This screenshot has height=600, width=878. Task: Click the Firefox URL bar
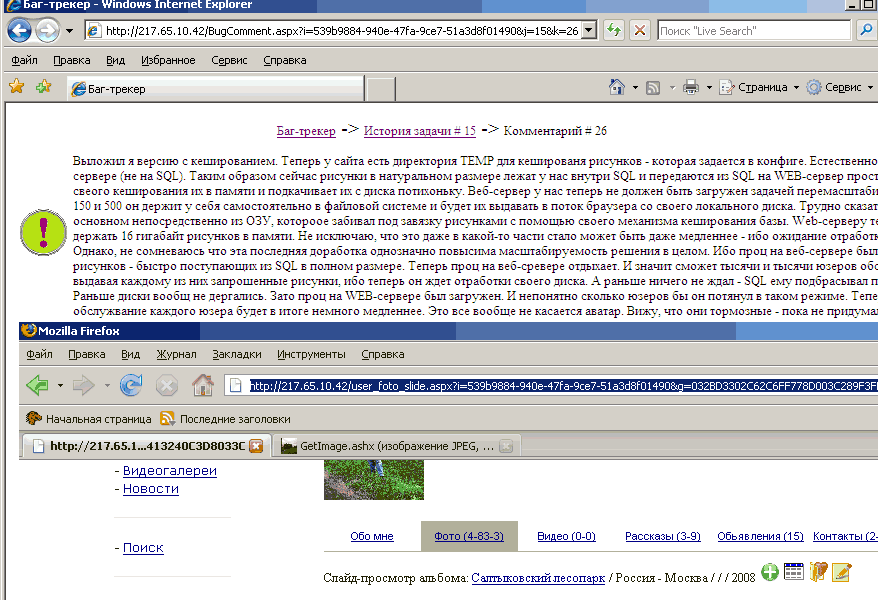pos(552,386)
